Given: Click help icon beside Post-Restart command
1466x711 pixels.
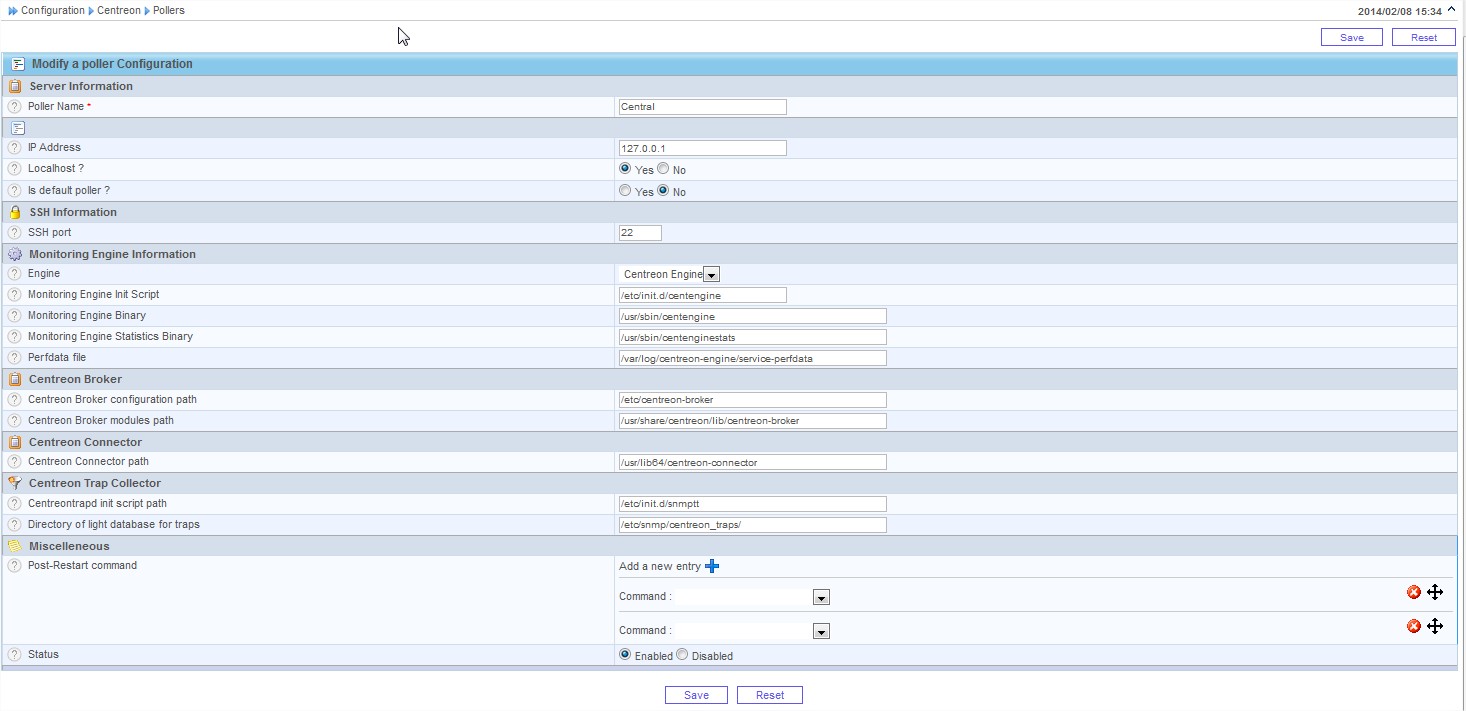Looking at the screenshot, I should pos(14,566).
